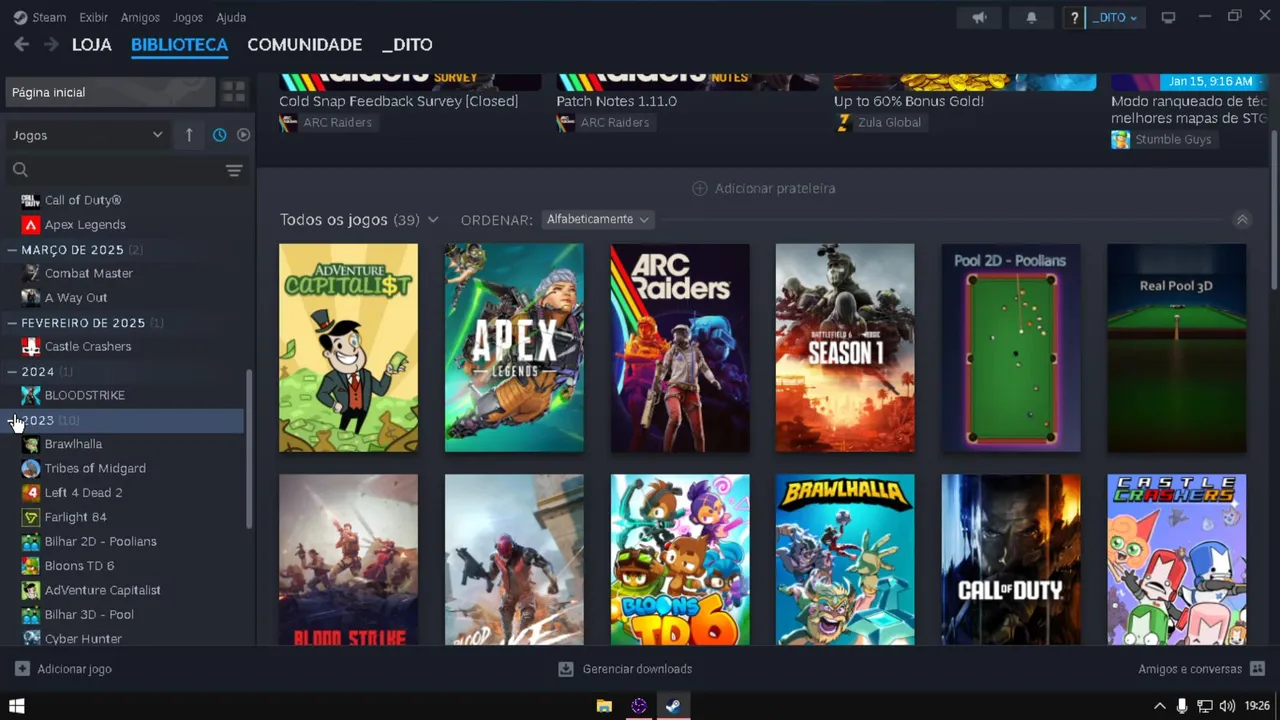Open the announcements megaphone icon

[x=979, y=17]
